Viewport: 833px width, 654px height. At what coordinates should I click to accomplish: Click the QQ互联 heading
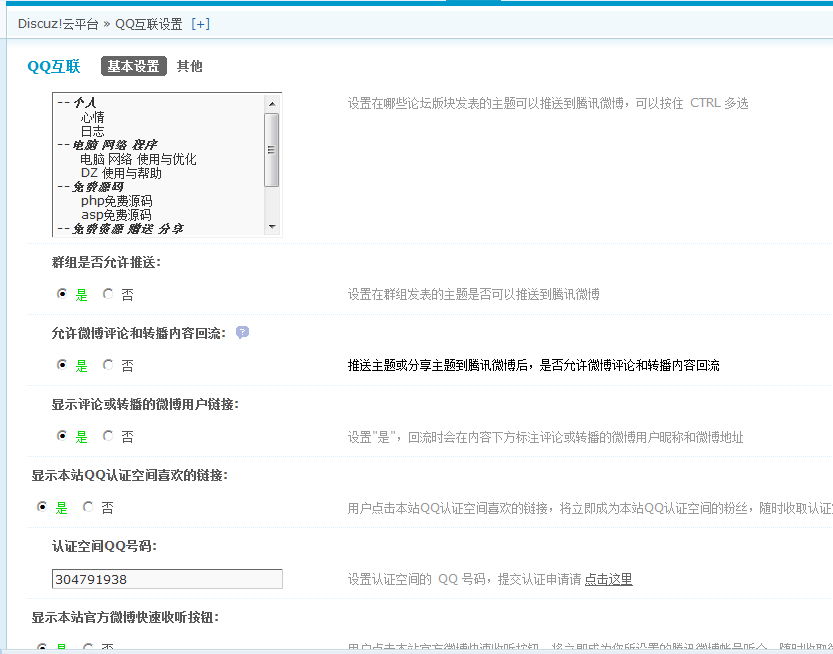point(54,66)
